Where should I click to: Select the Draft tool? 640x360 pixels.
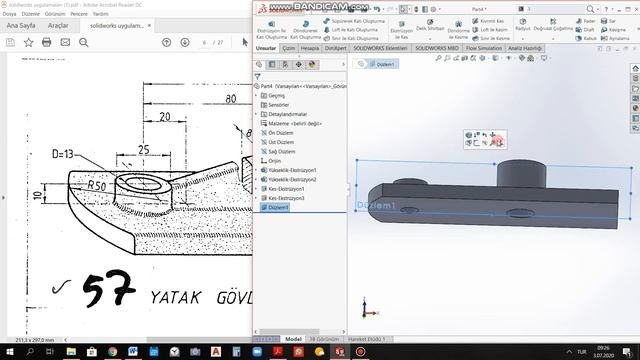pyautogui.click(x=585, y=30)
